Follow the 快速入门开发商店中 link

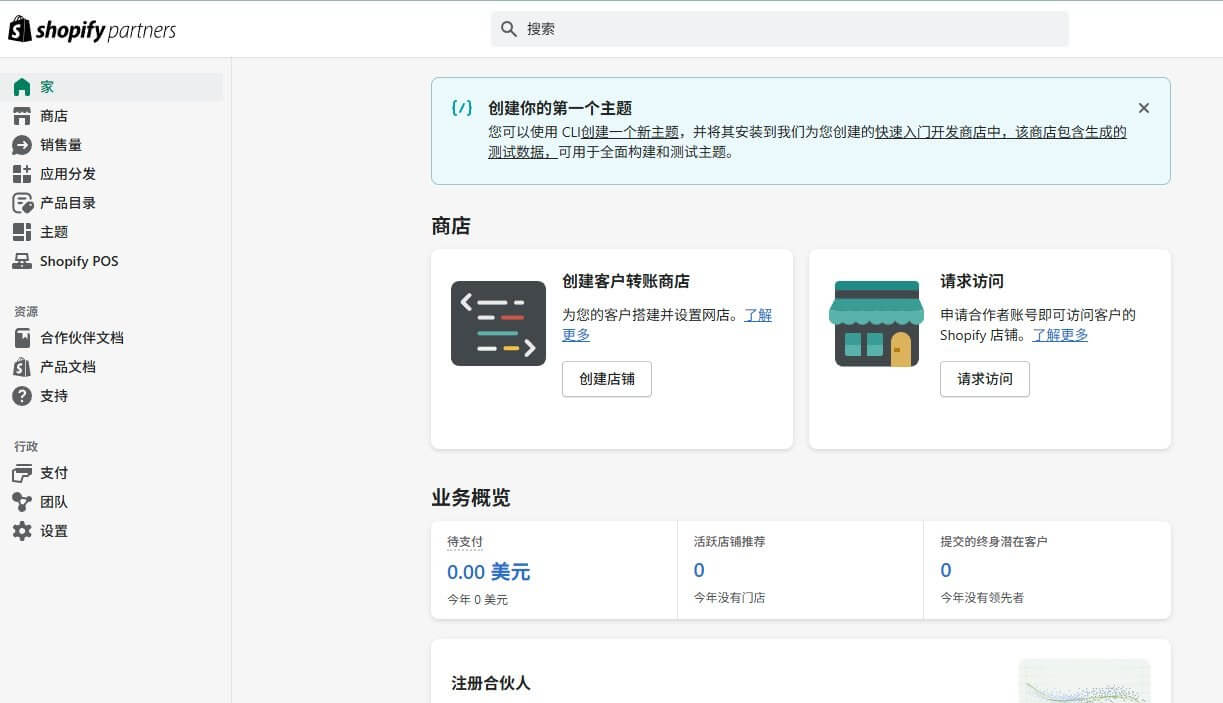click(940, 132)
